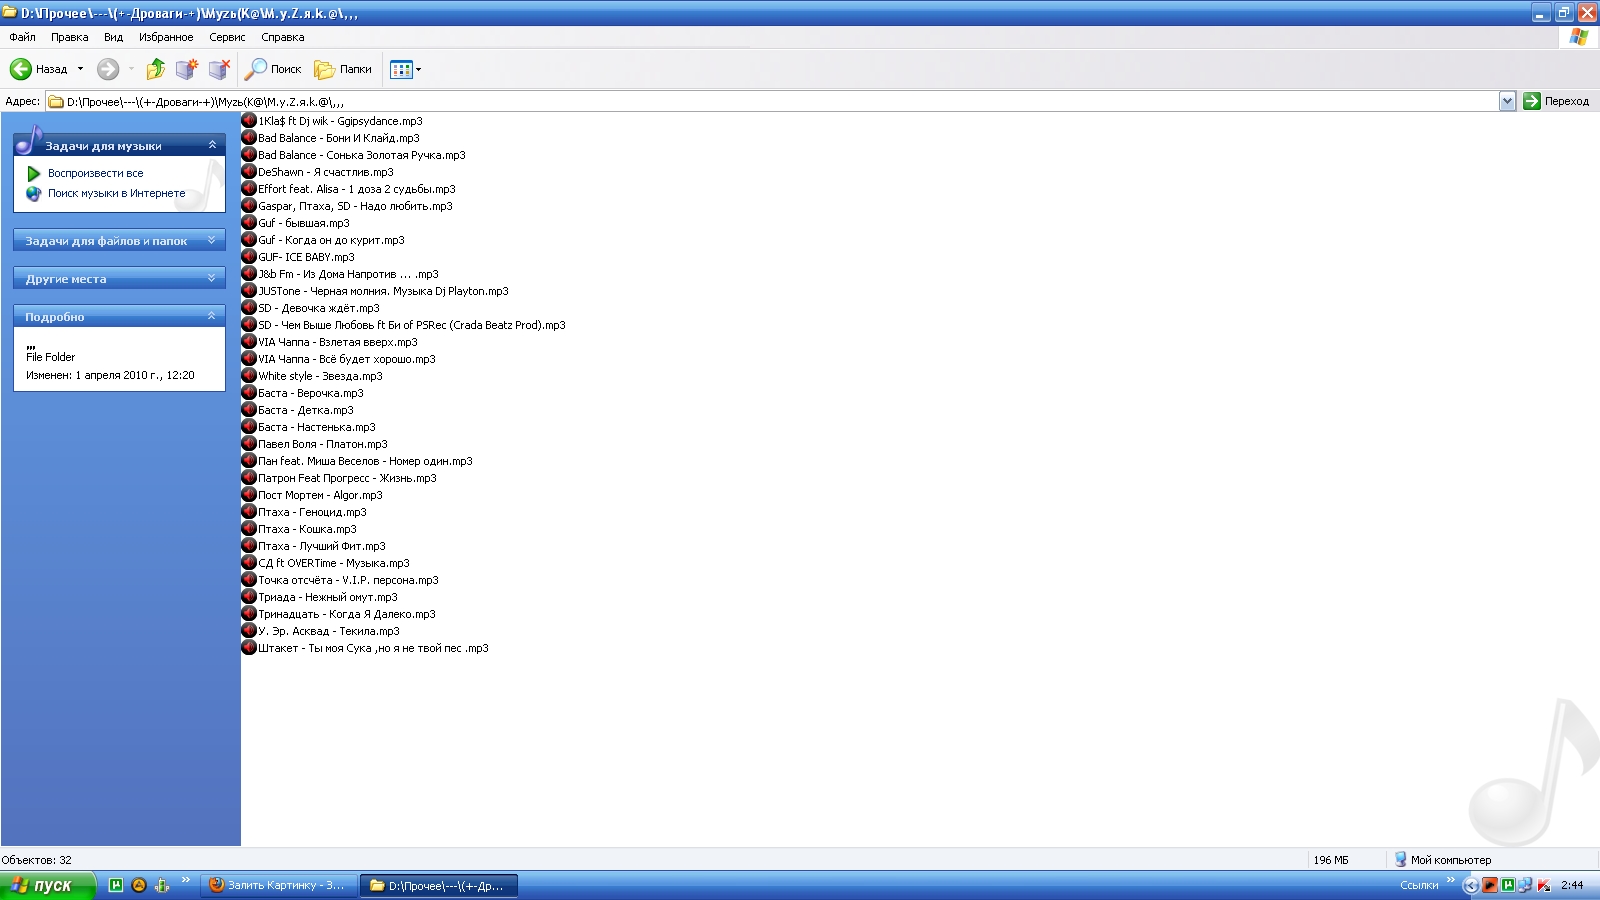Select Штакет - Ты моя Сука file
1600x900 pixels.
point(366,648)
